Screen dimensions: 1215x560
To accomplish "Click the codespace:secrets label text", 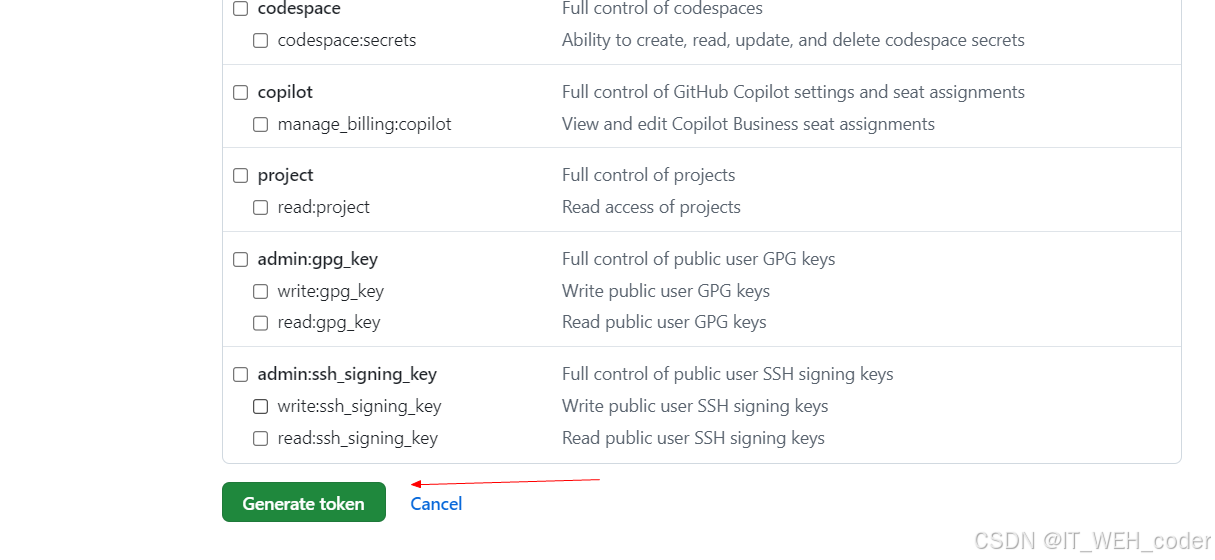I will [347, 41].
